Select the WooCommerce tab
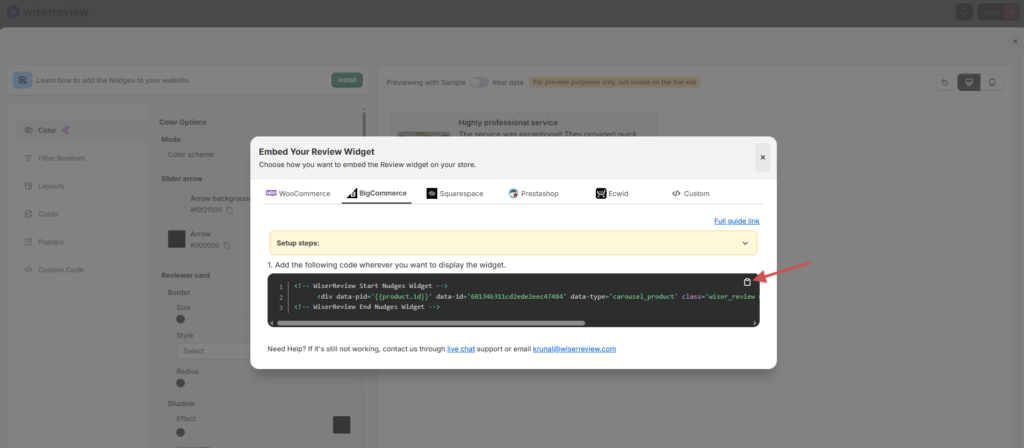1024x448 pixels. tap(297, 193)
